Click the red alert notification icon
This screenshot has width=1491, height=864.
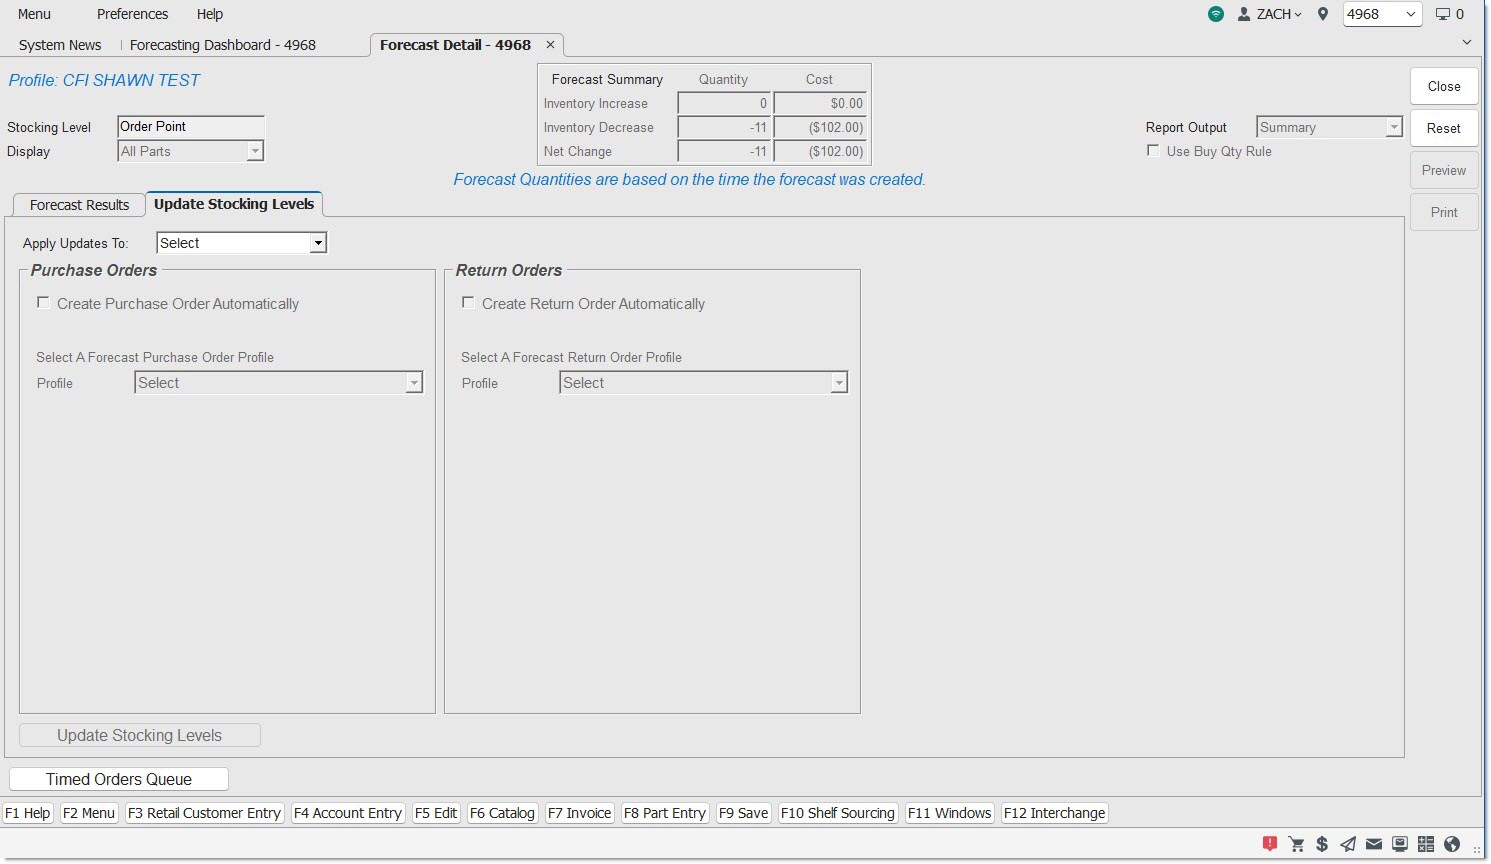coord(1270,844)
